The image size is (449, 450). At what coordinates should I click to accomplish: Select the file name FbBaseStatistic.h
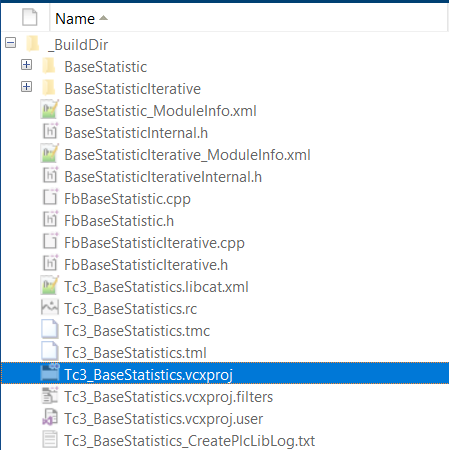[x=119, y=221]
